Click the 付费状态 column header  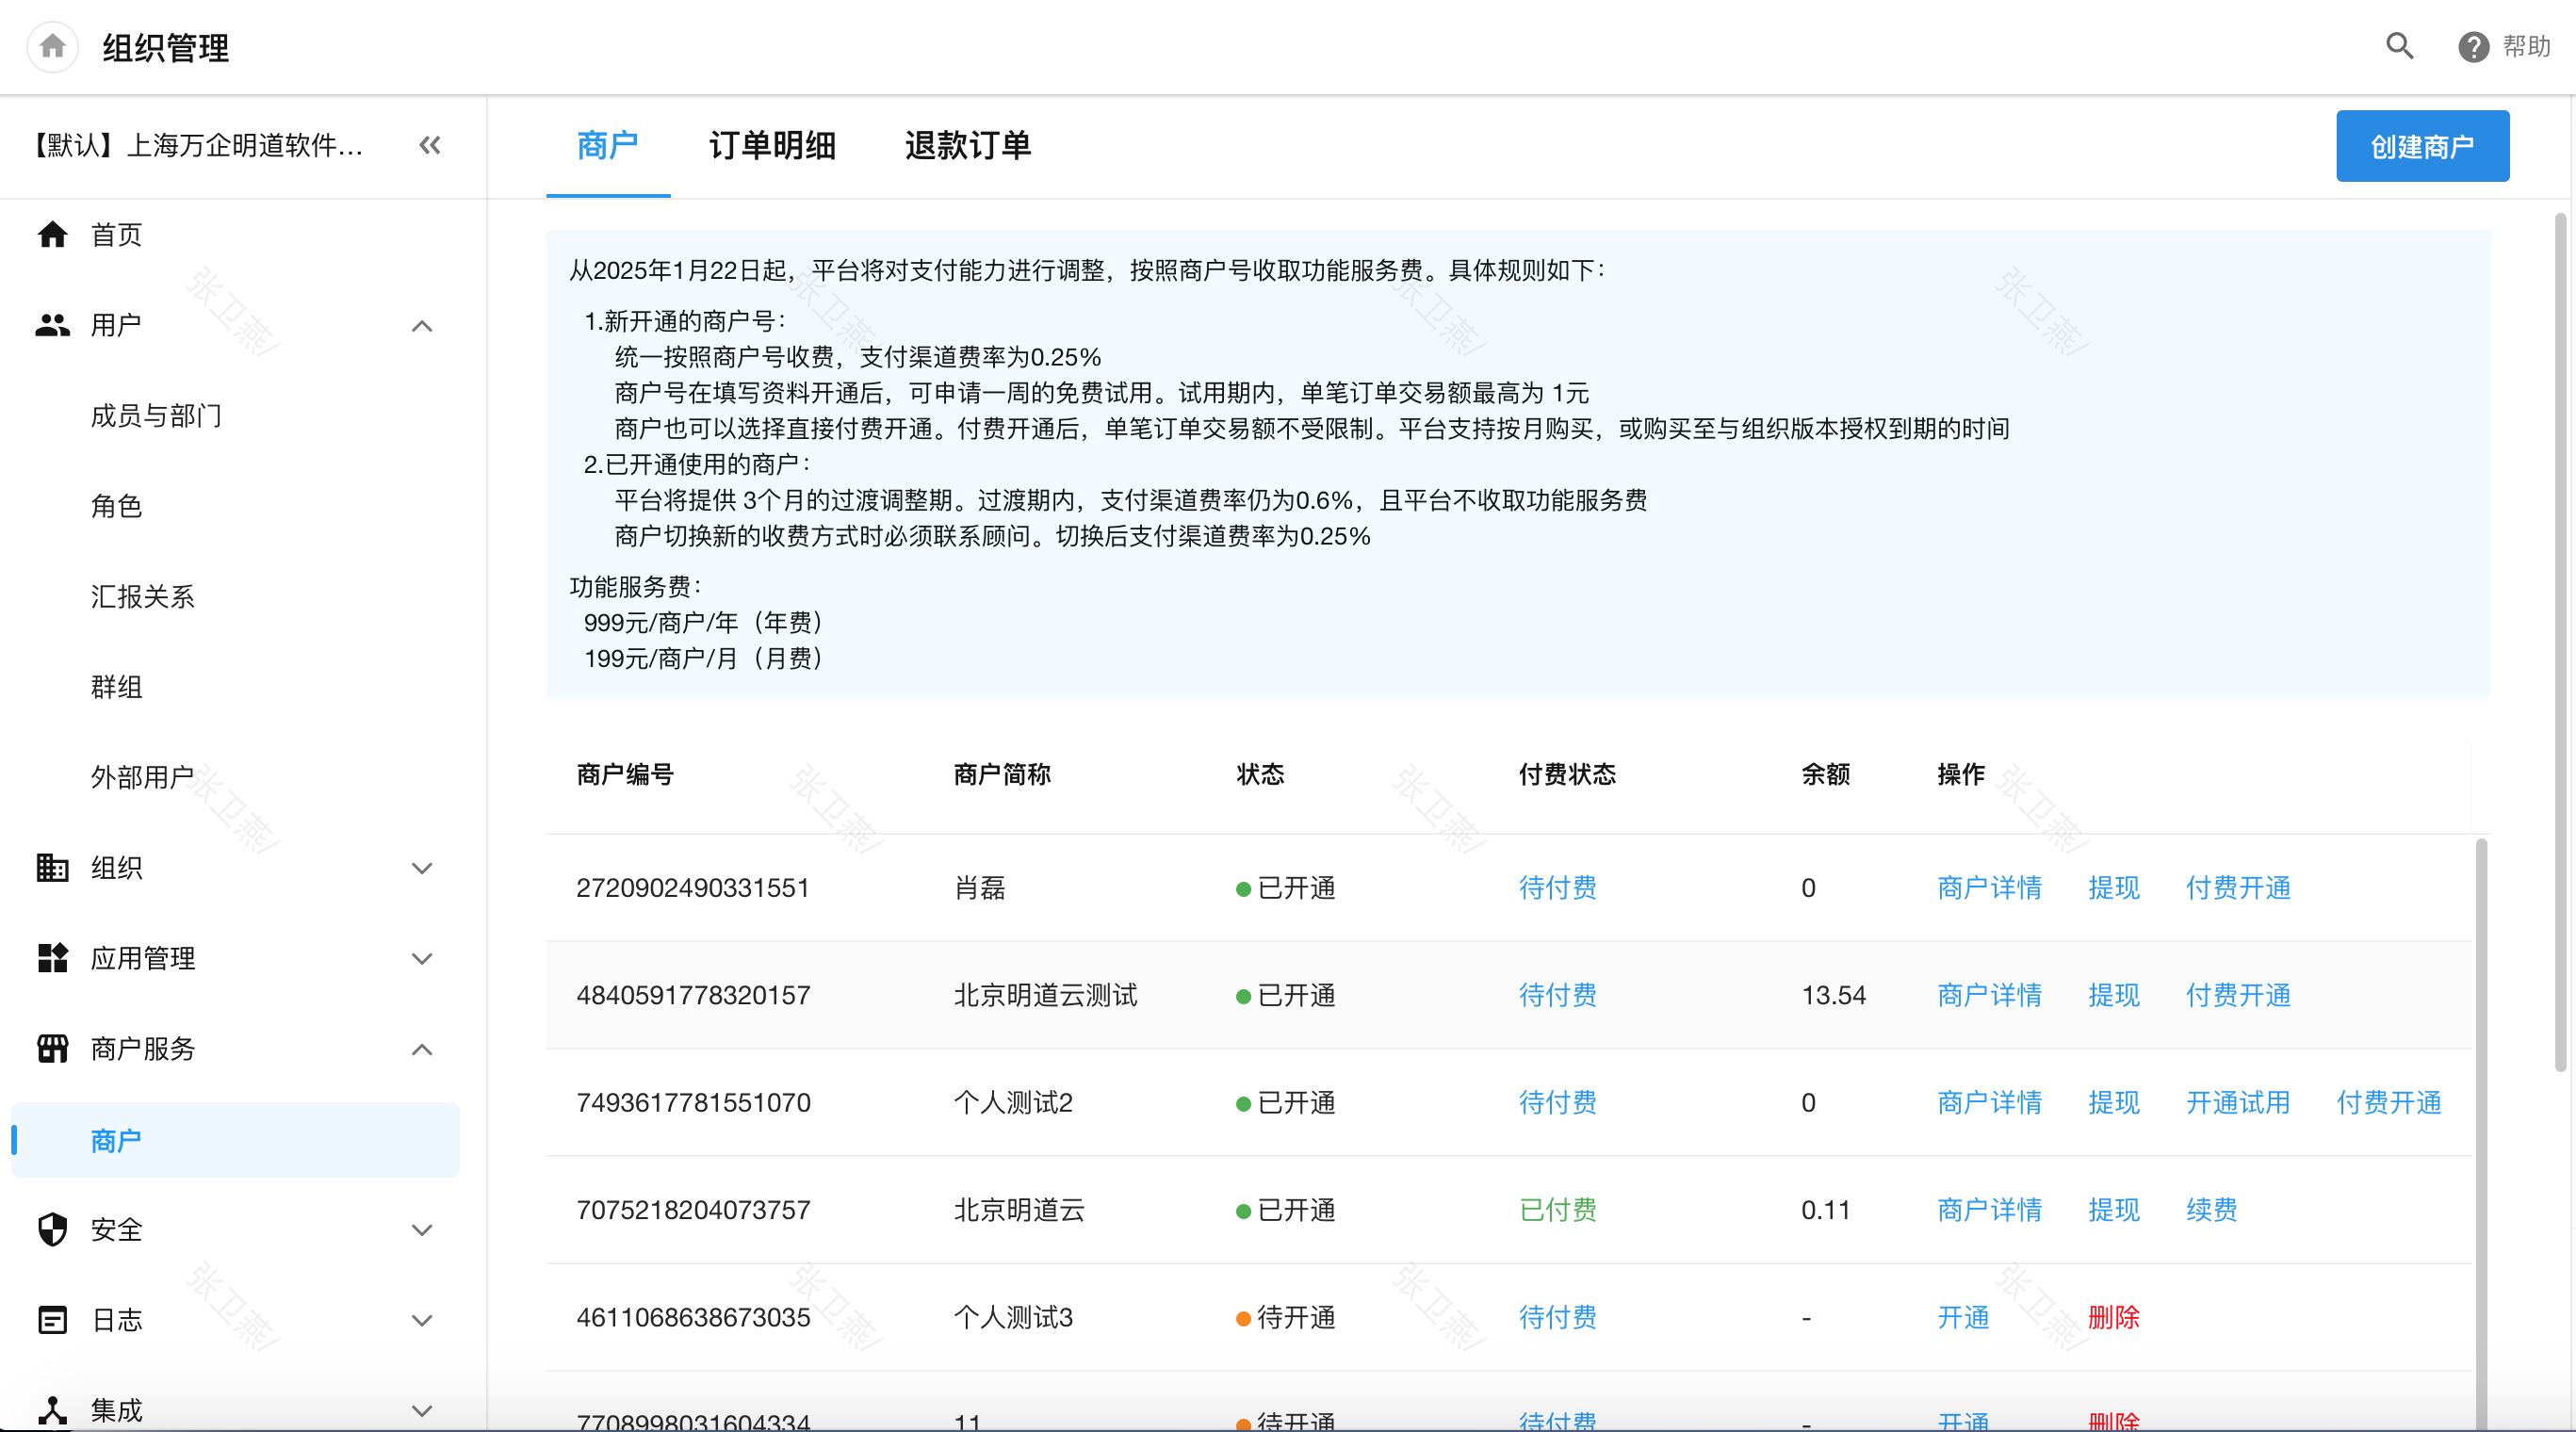(x=1566, y=774)
